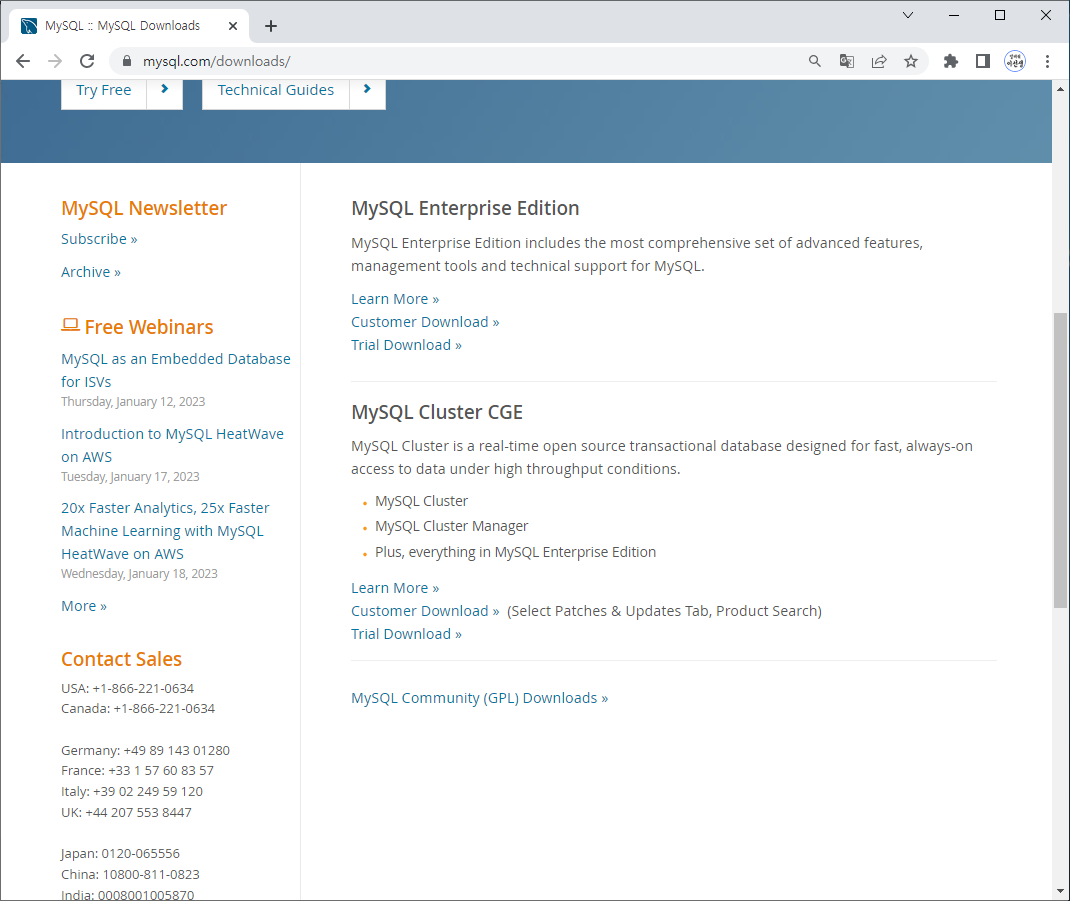Viewport: 1070px width, 901px height.
Task: Bookmark this tab with star icon
Action: pos(911,61)
